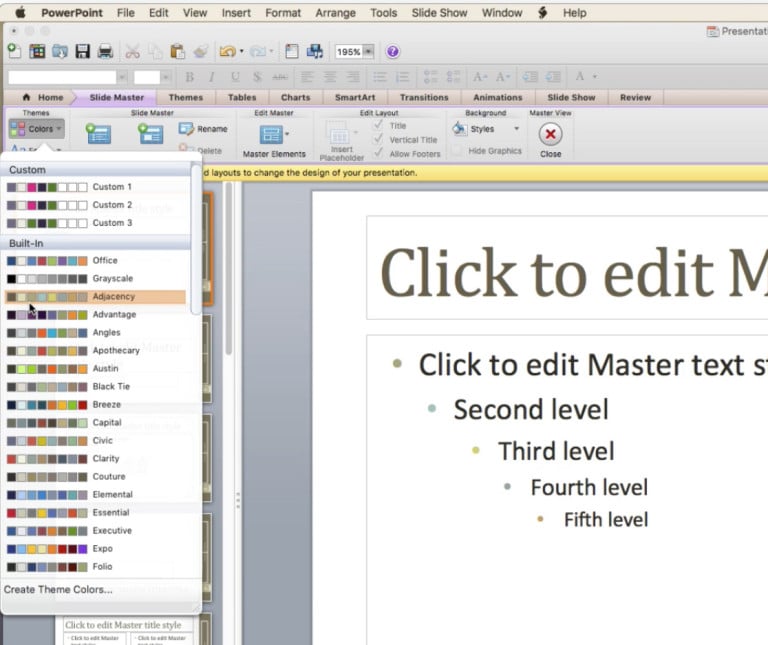The width and height of the screenshot is (768, 645).
Task: Toggle the Allow Footers checkbox
Action: click(378, 153)
